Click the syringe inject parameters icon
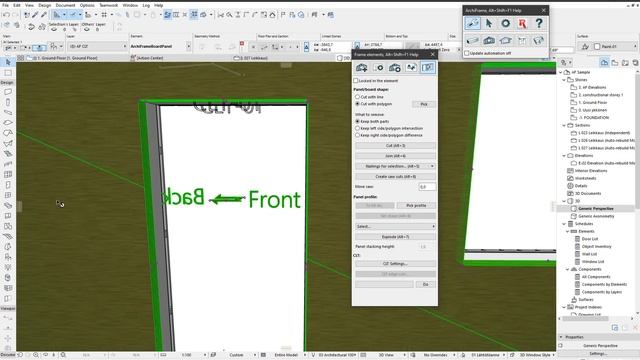 pyautogui.click(x=44, y=15)
